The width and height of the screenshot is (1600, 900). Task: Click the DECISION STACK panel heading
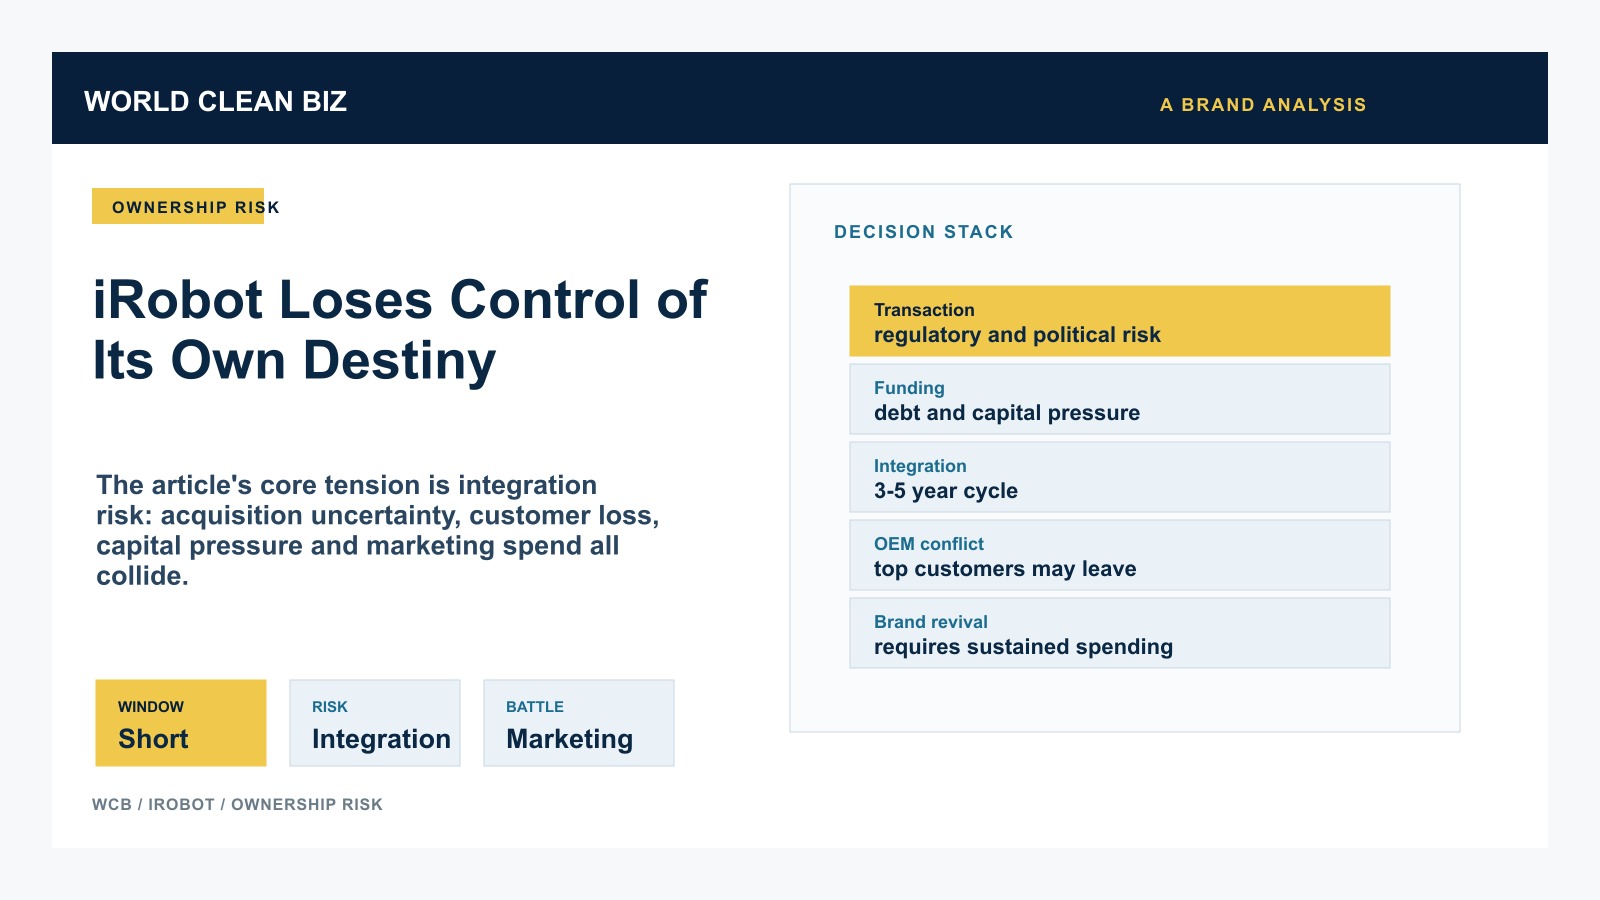click(924, 232)
